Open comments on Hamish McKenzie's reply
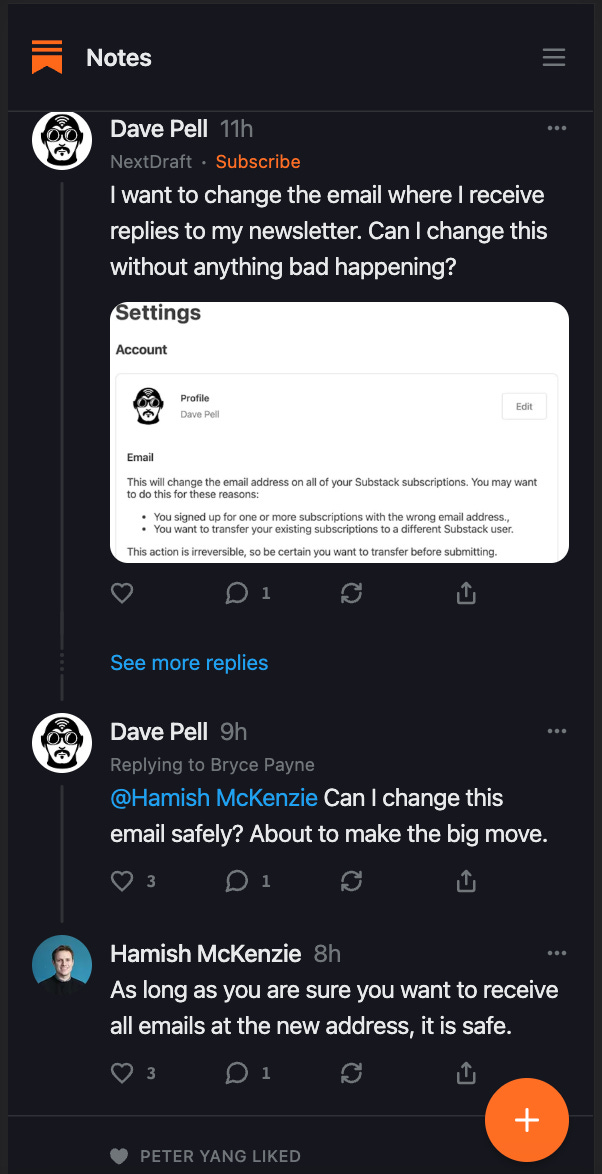Viewport: 602px width, 1174px height. pos(237,1074)
